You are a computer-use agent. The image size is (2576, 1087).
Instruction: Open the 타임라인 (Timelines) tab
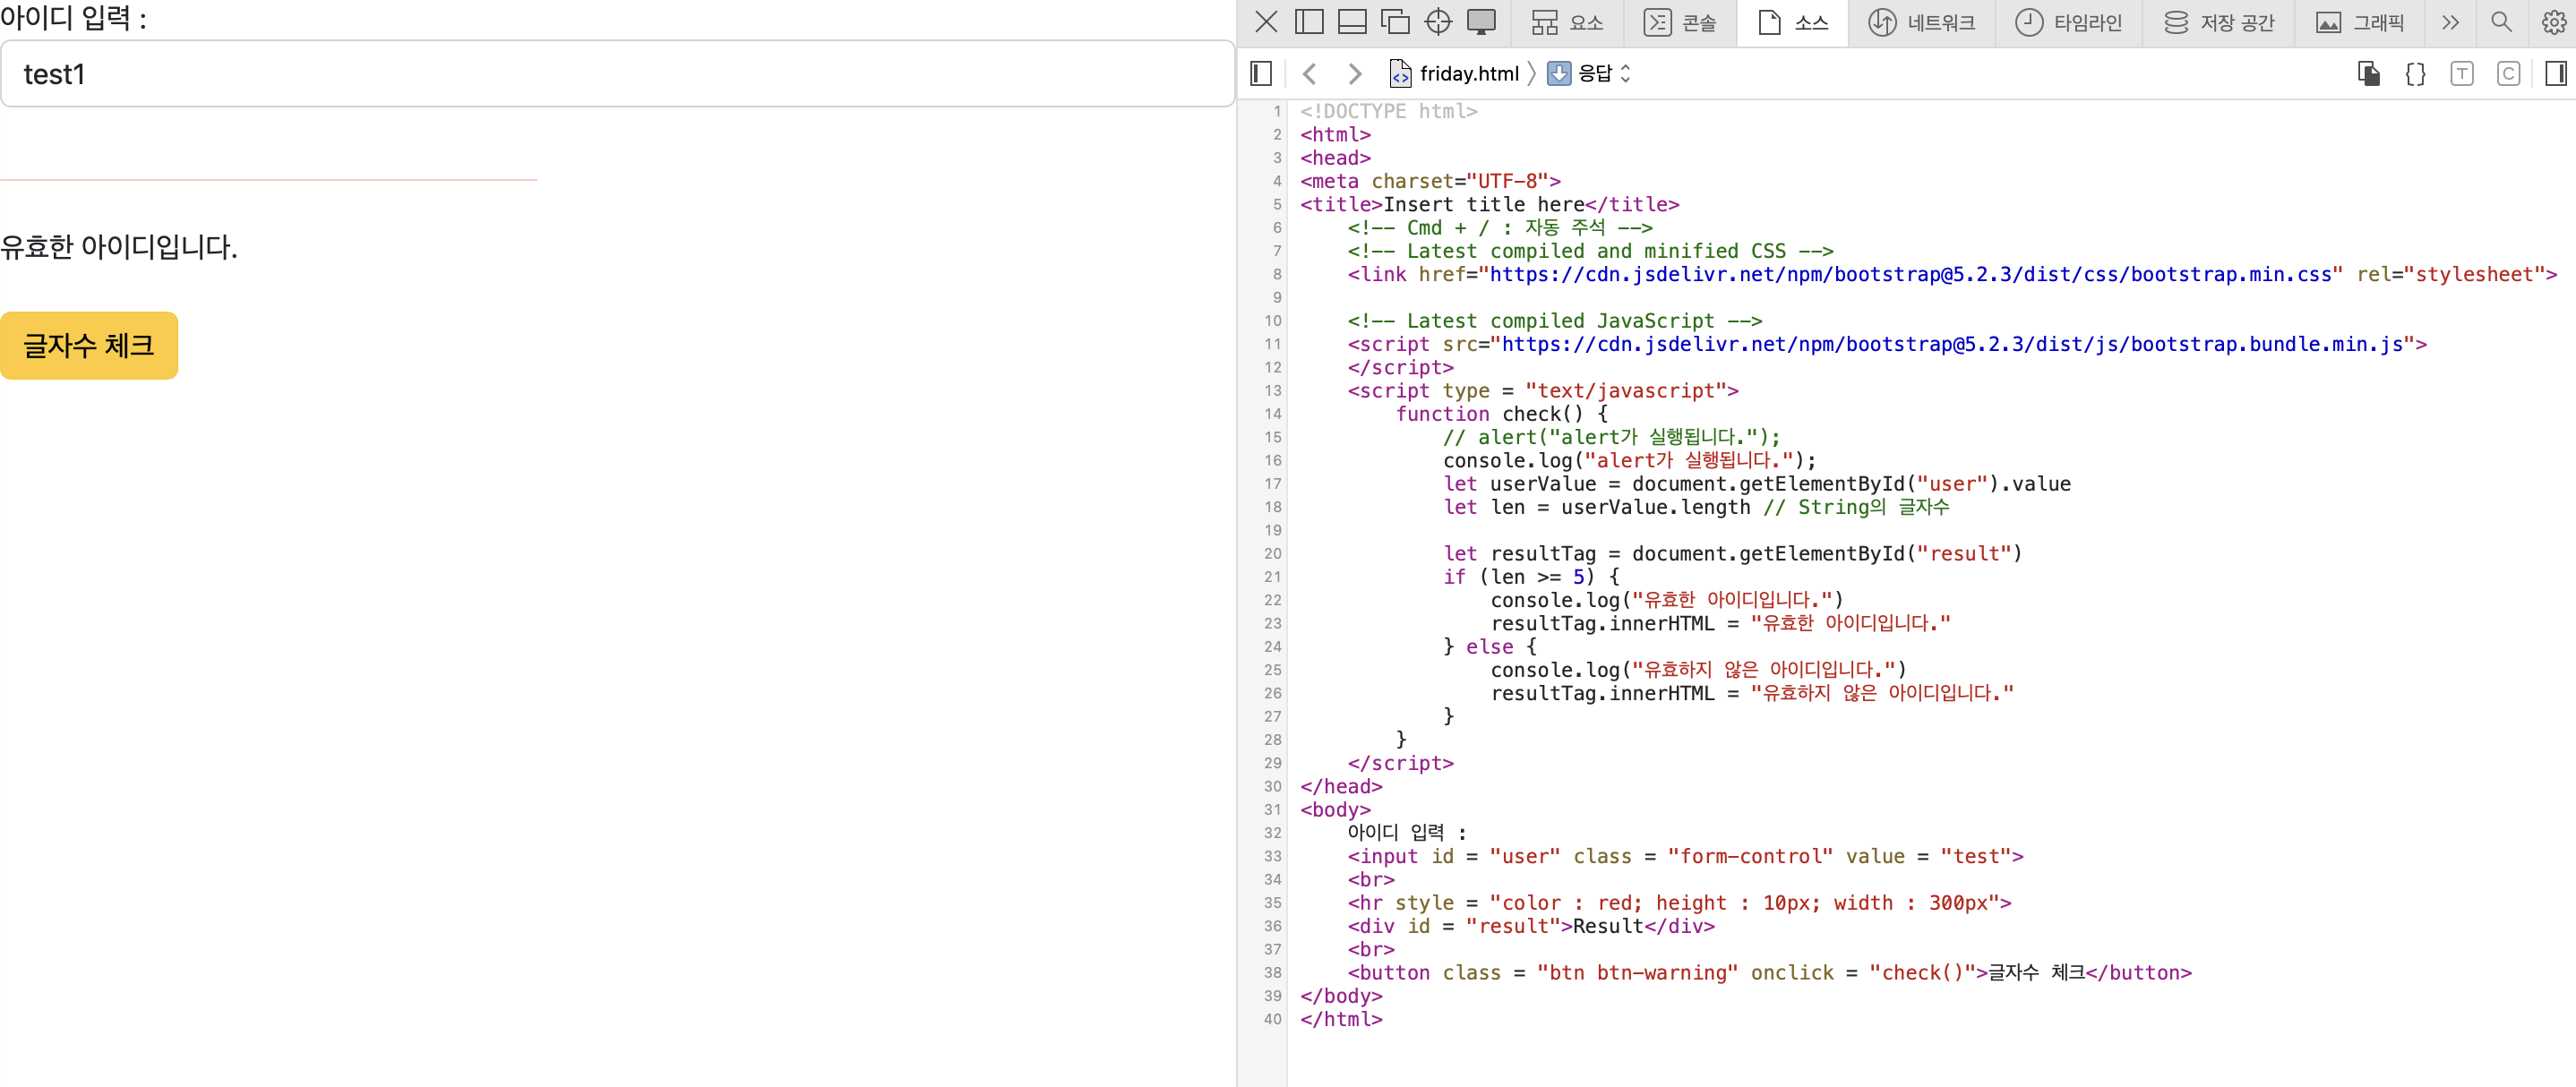(x=2068, y=23)
